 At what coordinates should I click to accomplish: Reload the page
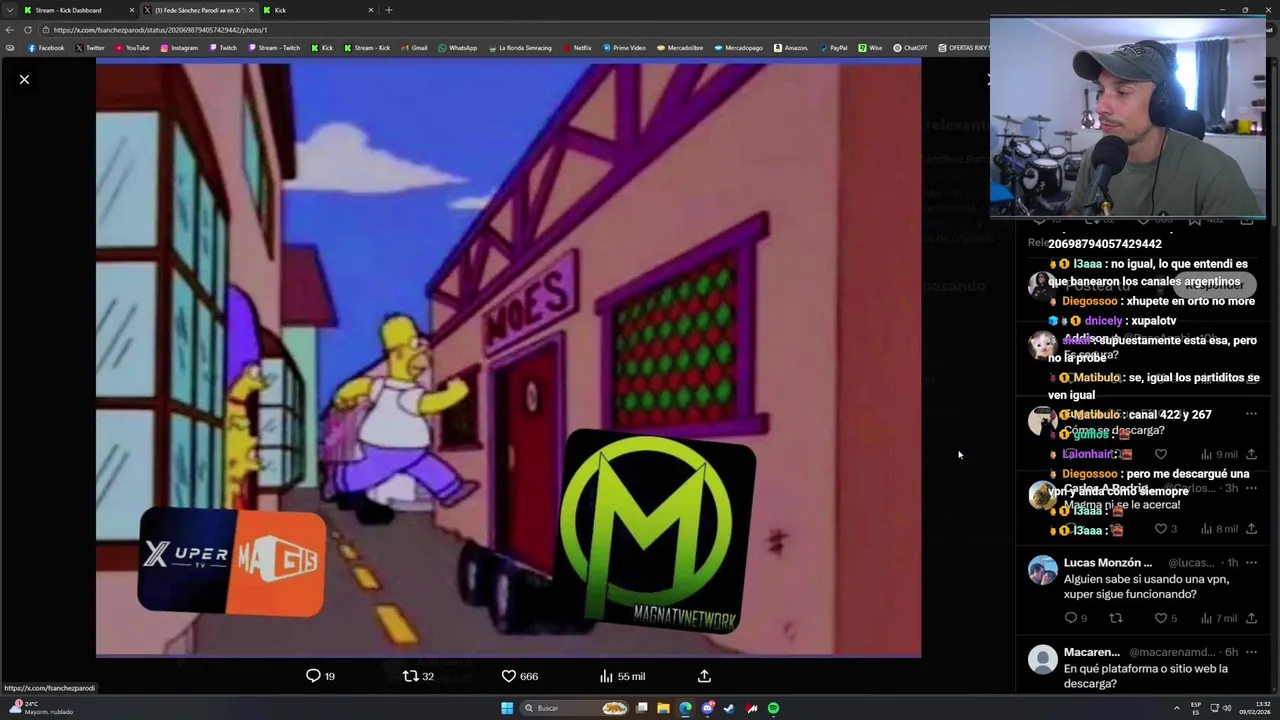28,30
